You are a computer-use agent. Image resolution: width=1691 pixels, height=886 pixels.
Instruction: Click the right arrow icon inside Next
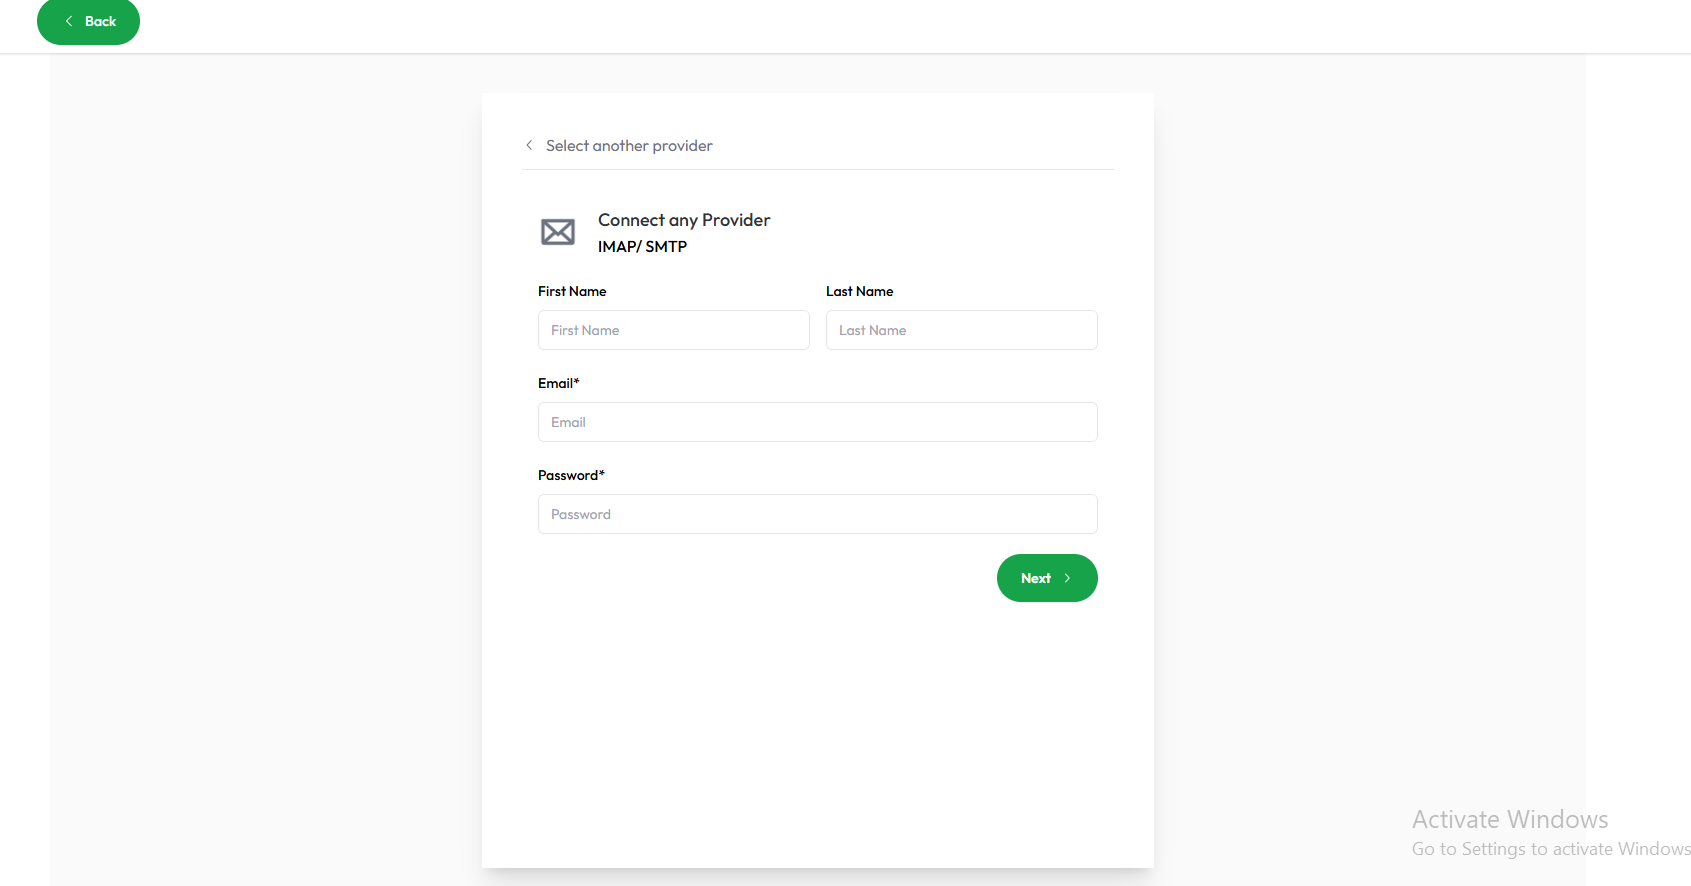point(1067,578)
